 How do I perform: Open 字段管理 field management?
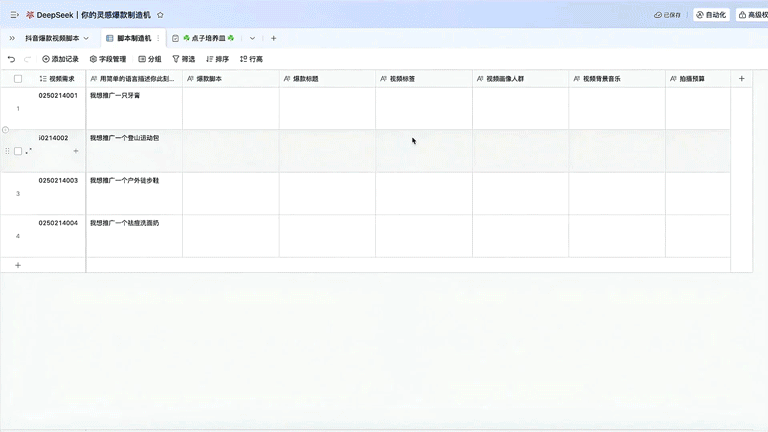pyautogui.click(x=108, y=59)
